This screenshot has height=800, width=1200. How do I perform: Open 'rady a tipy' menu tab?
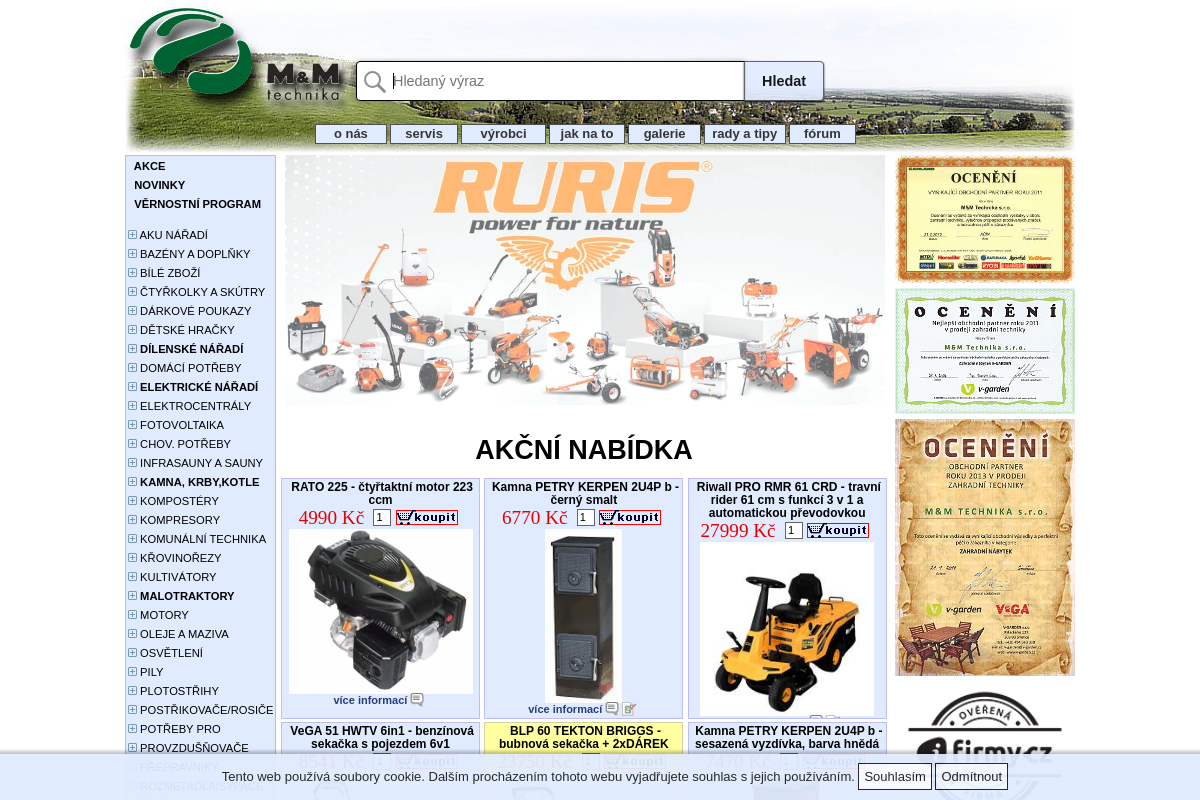click(x=745, y=134)
